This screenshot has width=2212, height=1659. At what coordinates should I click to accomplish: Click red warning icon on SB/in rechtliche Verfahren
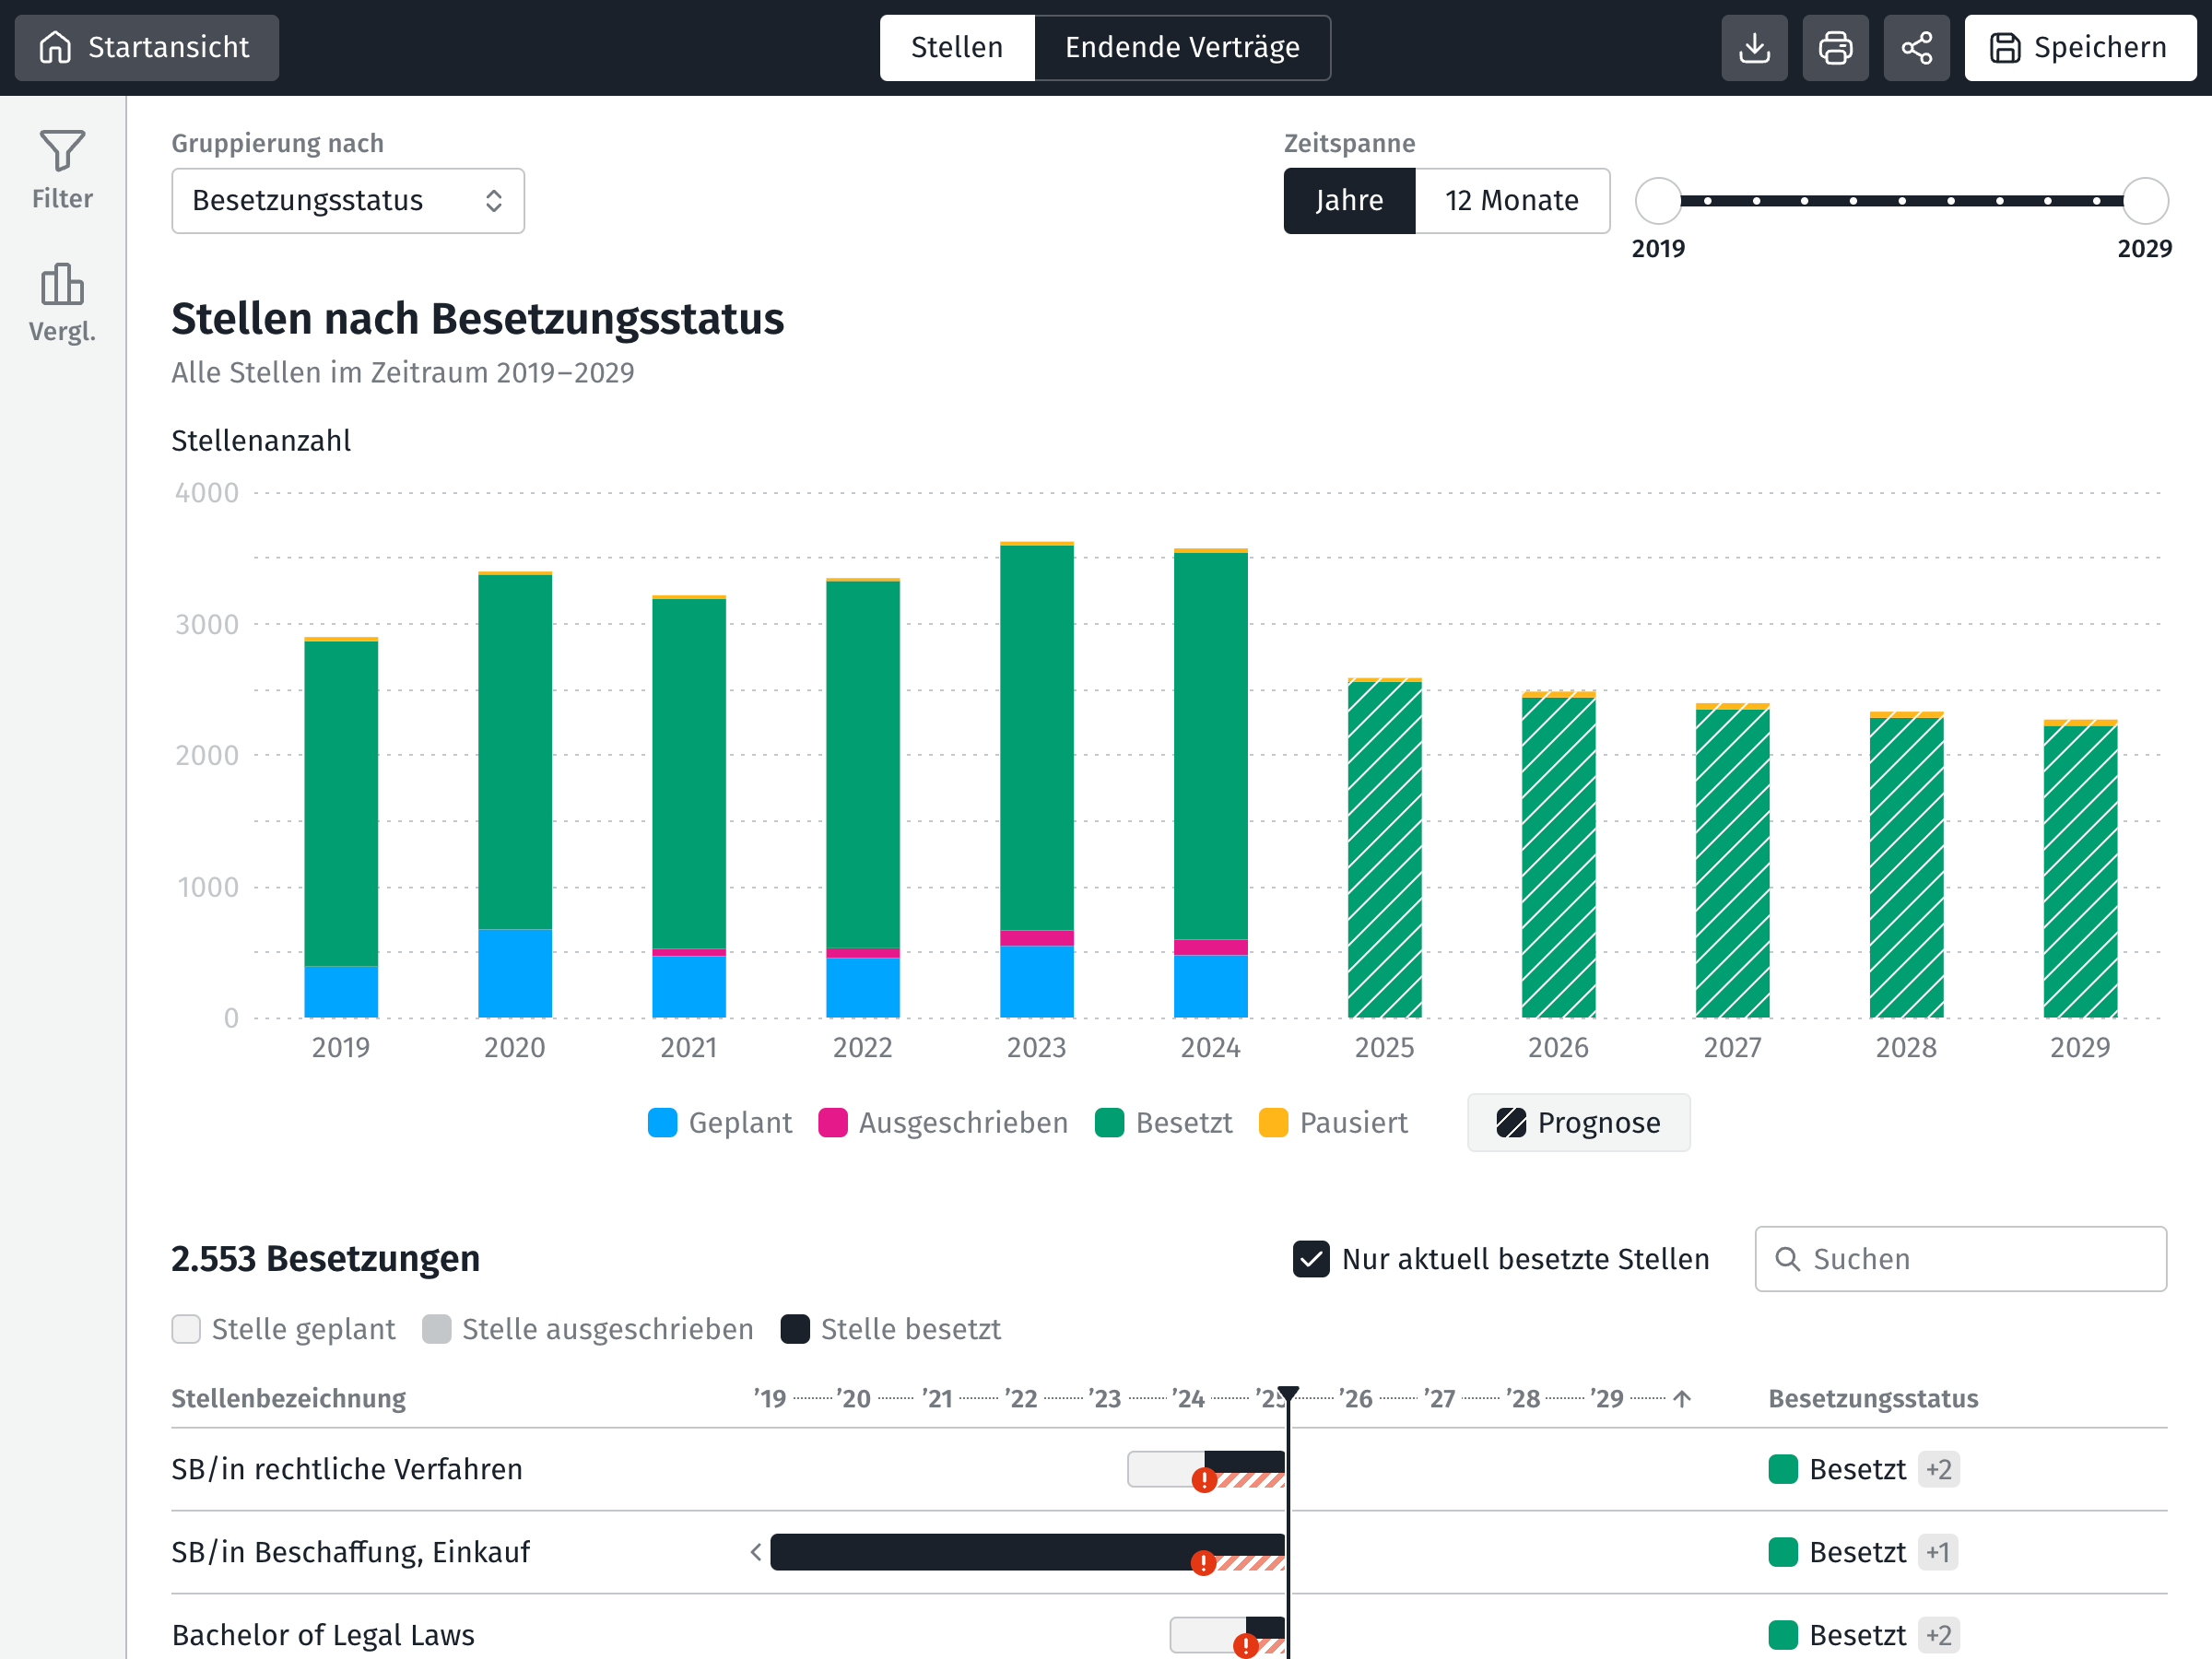tap(1204, 1480)
